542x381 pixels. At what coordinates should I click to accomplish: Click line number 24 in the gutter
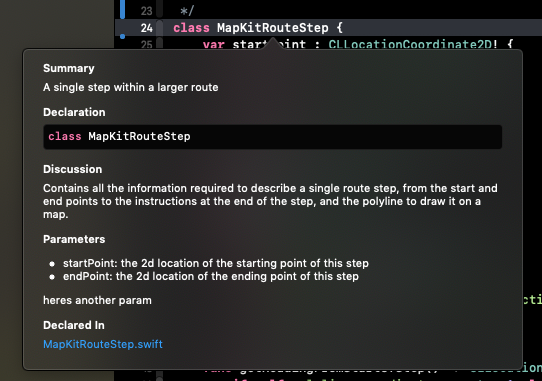coord(147,28)
